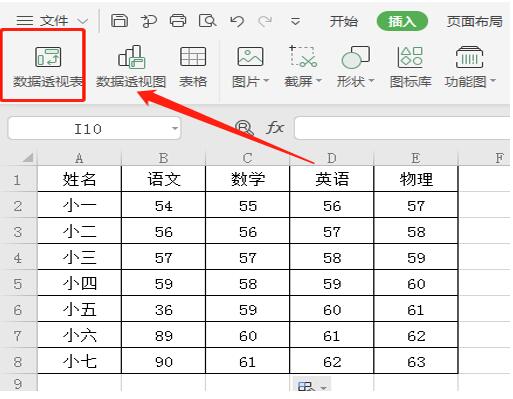The image size is (513, 399).
Task: Expand the 功能图 dropdown arrow
Action: pos(492,81)
